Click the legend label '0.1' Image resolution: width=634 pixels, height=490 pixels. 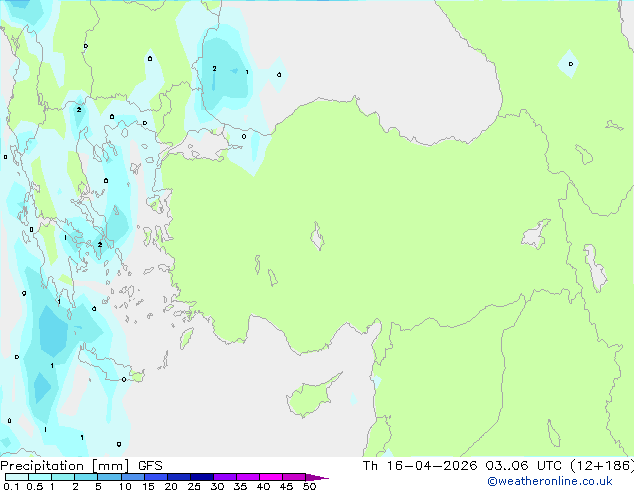(x=11, y=486)
